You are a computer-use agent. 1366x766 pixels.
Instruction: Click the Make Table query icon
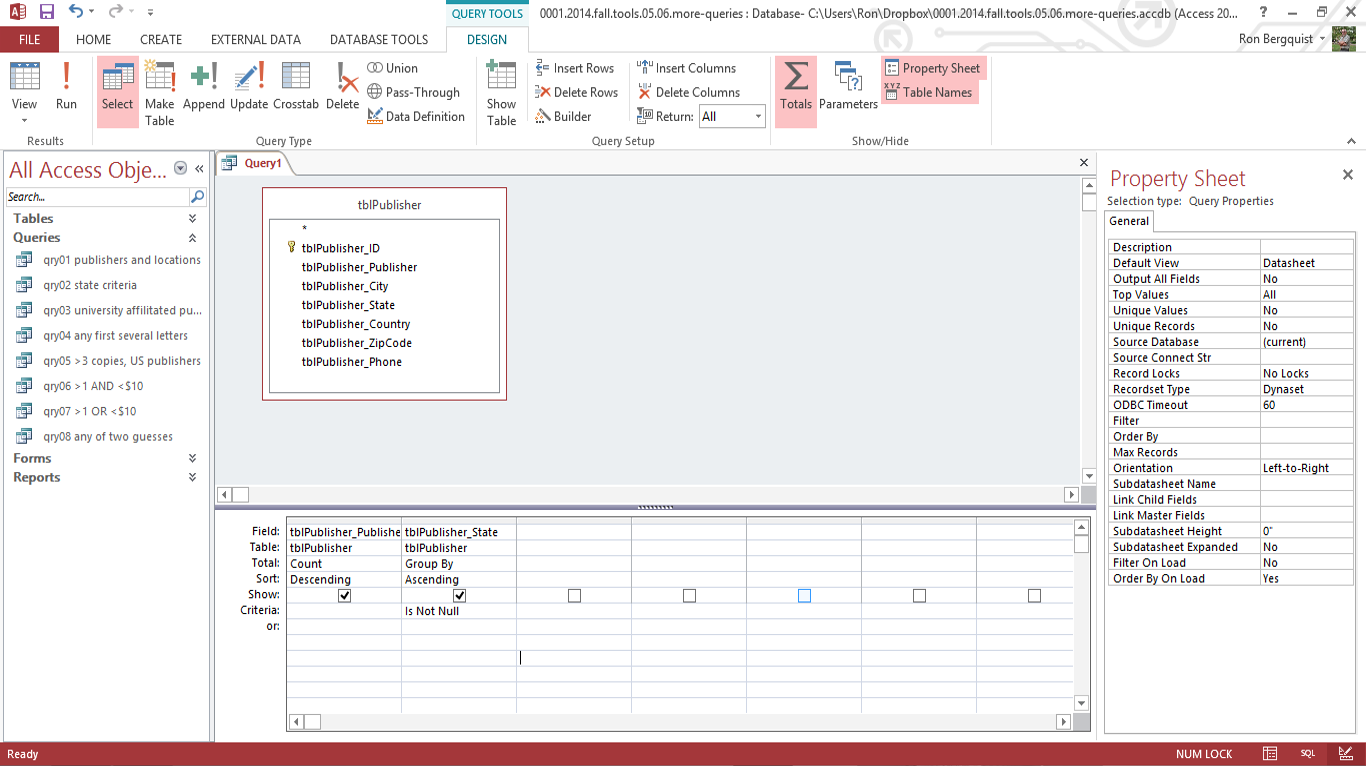click(x=159, y=91)
